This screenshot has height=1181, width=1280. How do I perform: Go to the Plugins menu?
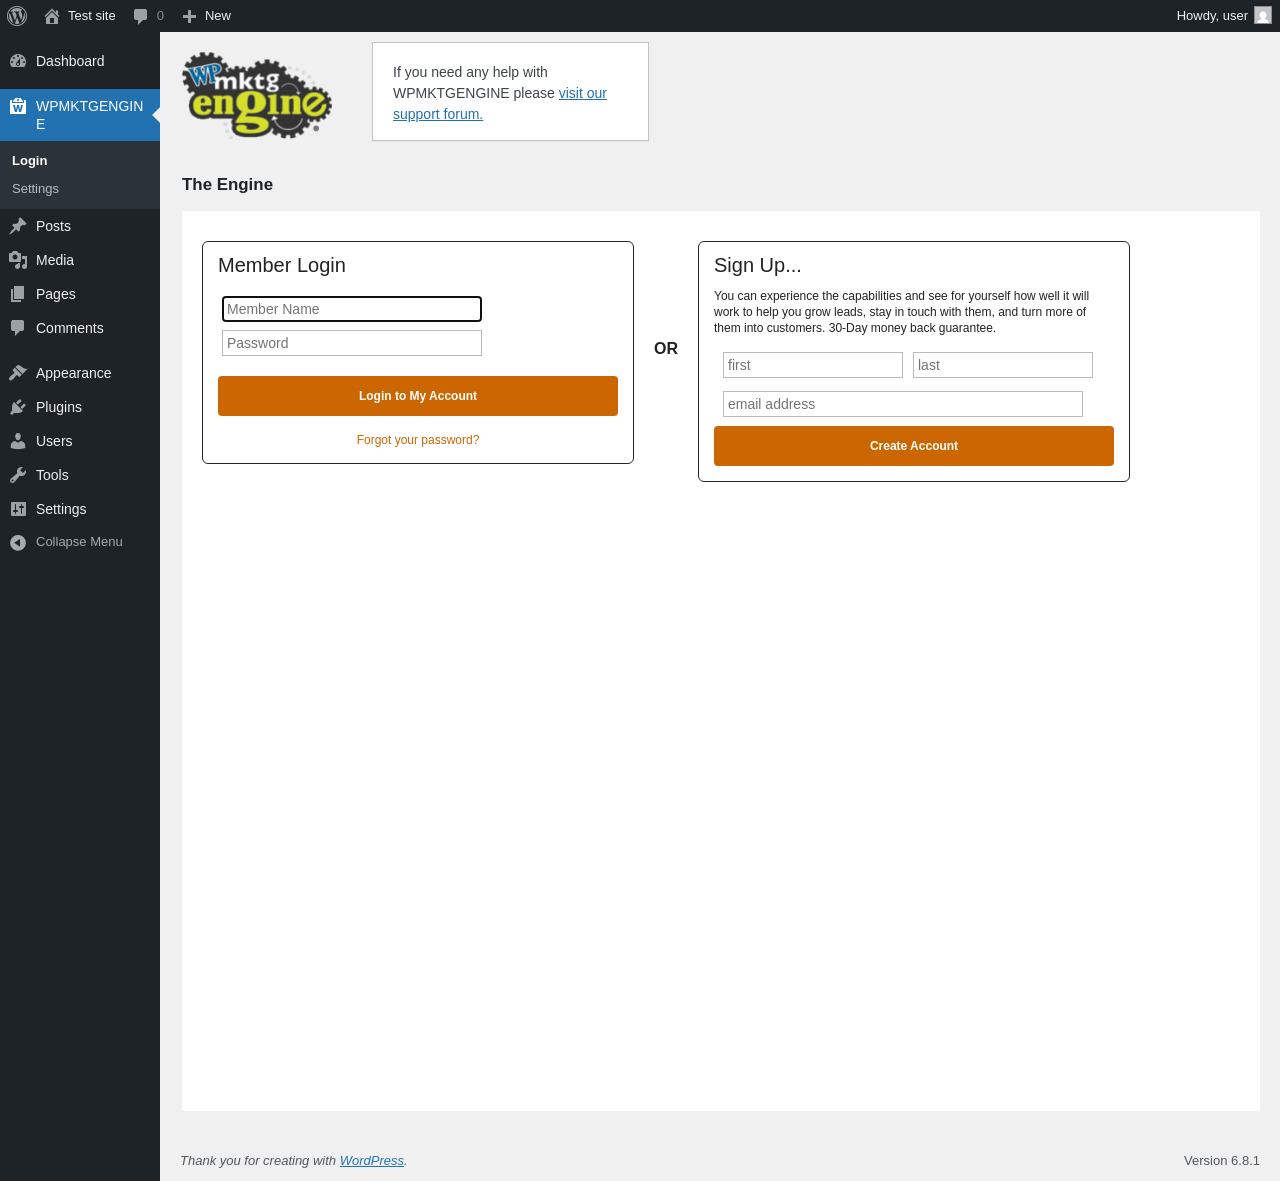coord(80,407)
